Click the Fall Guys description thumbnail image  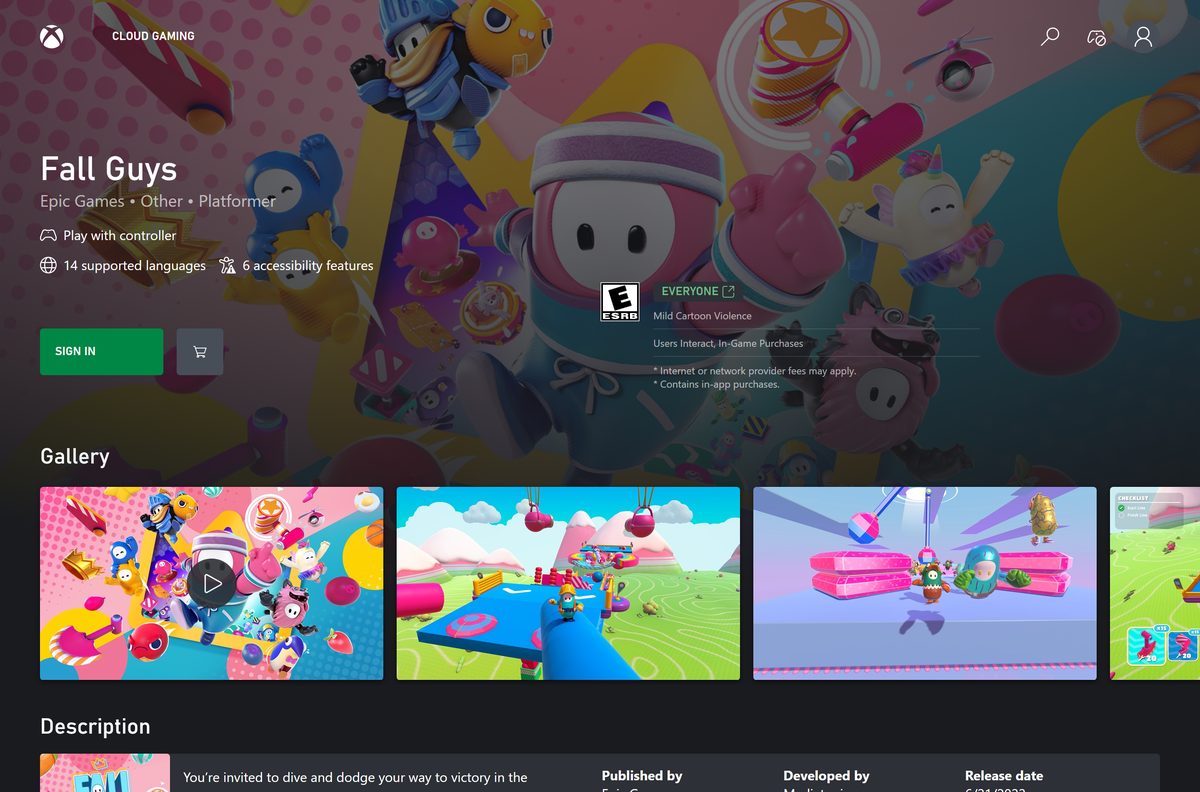pos(105,773)
